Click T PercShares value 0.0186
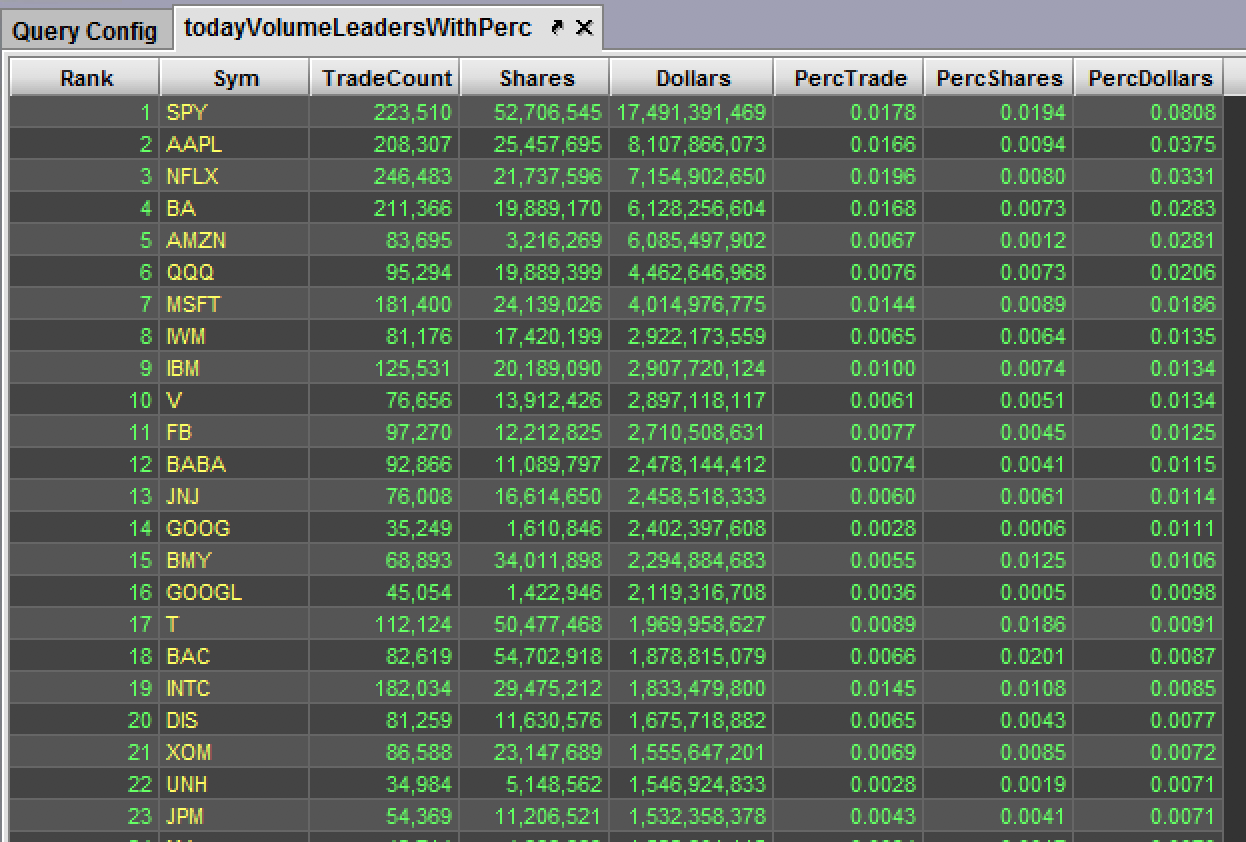Viewport: 1246px width, 842px height. [999, 624]
